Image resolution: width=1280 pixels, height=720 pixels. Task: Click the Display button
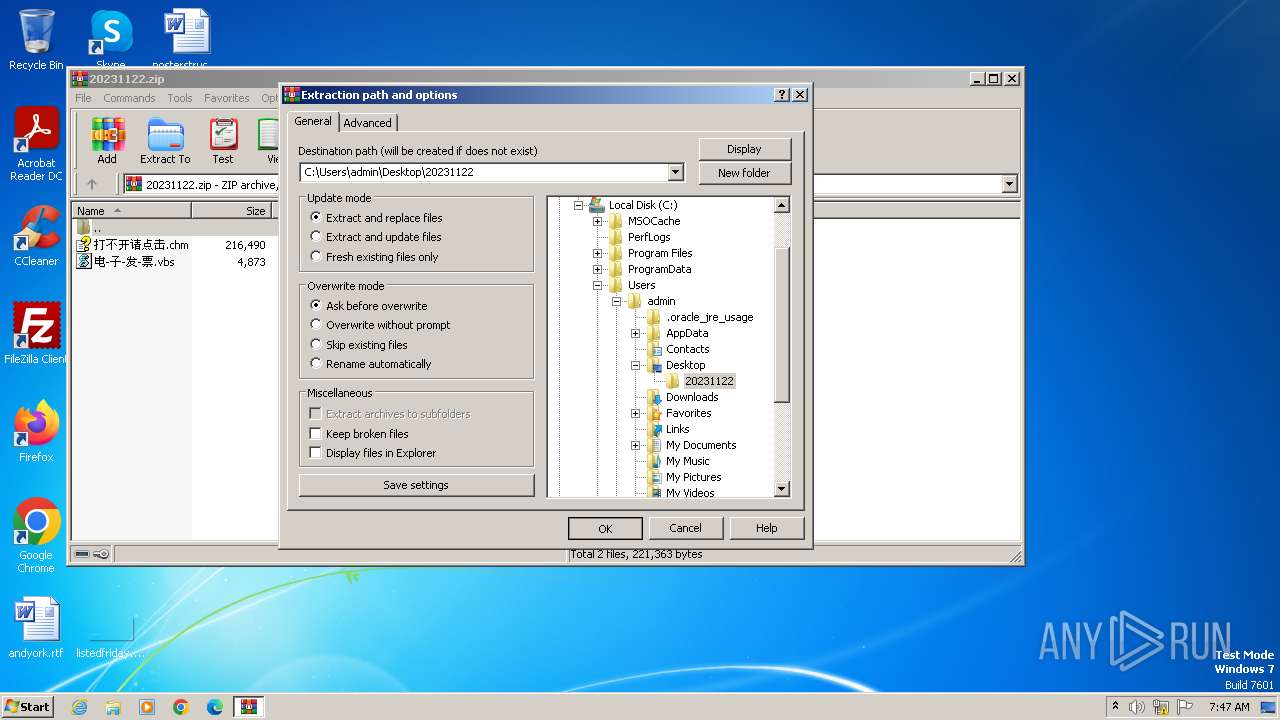pyautogui.click(x=744, y=149)
